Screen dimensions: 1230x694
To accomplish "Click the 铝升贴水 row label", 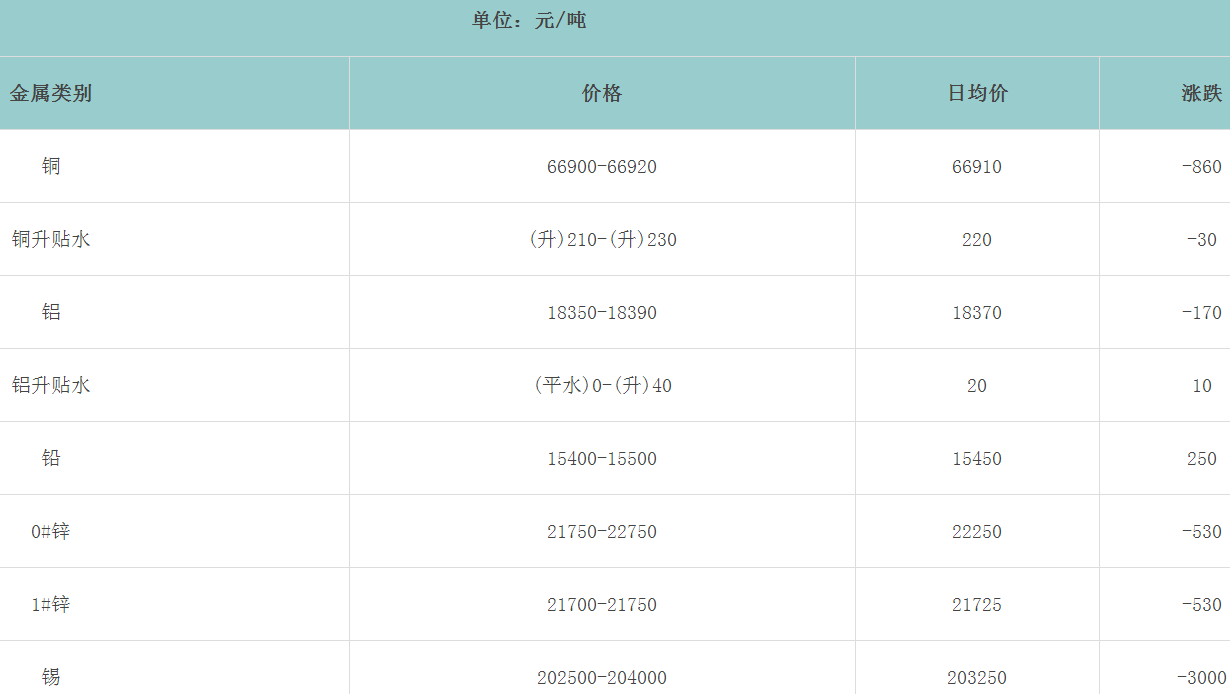I will 51,385.
